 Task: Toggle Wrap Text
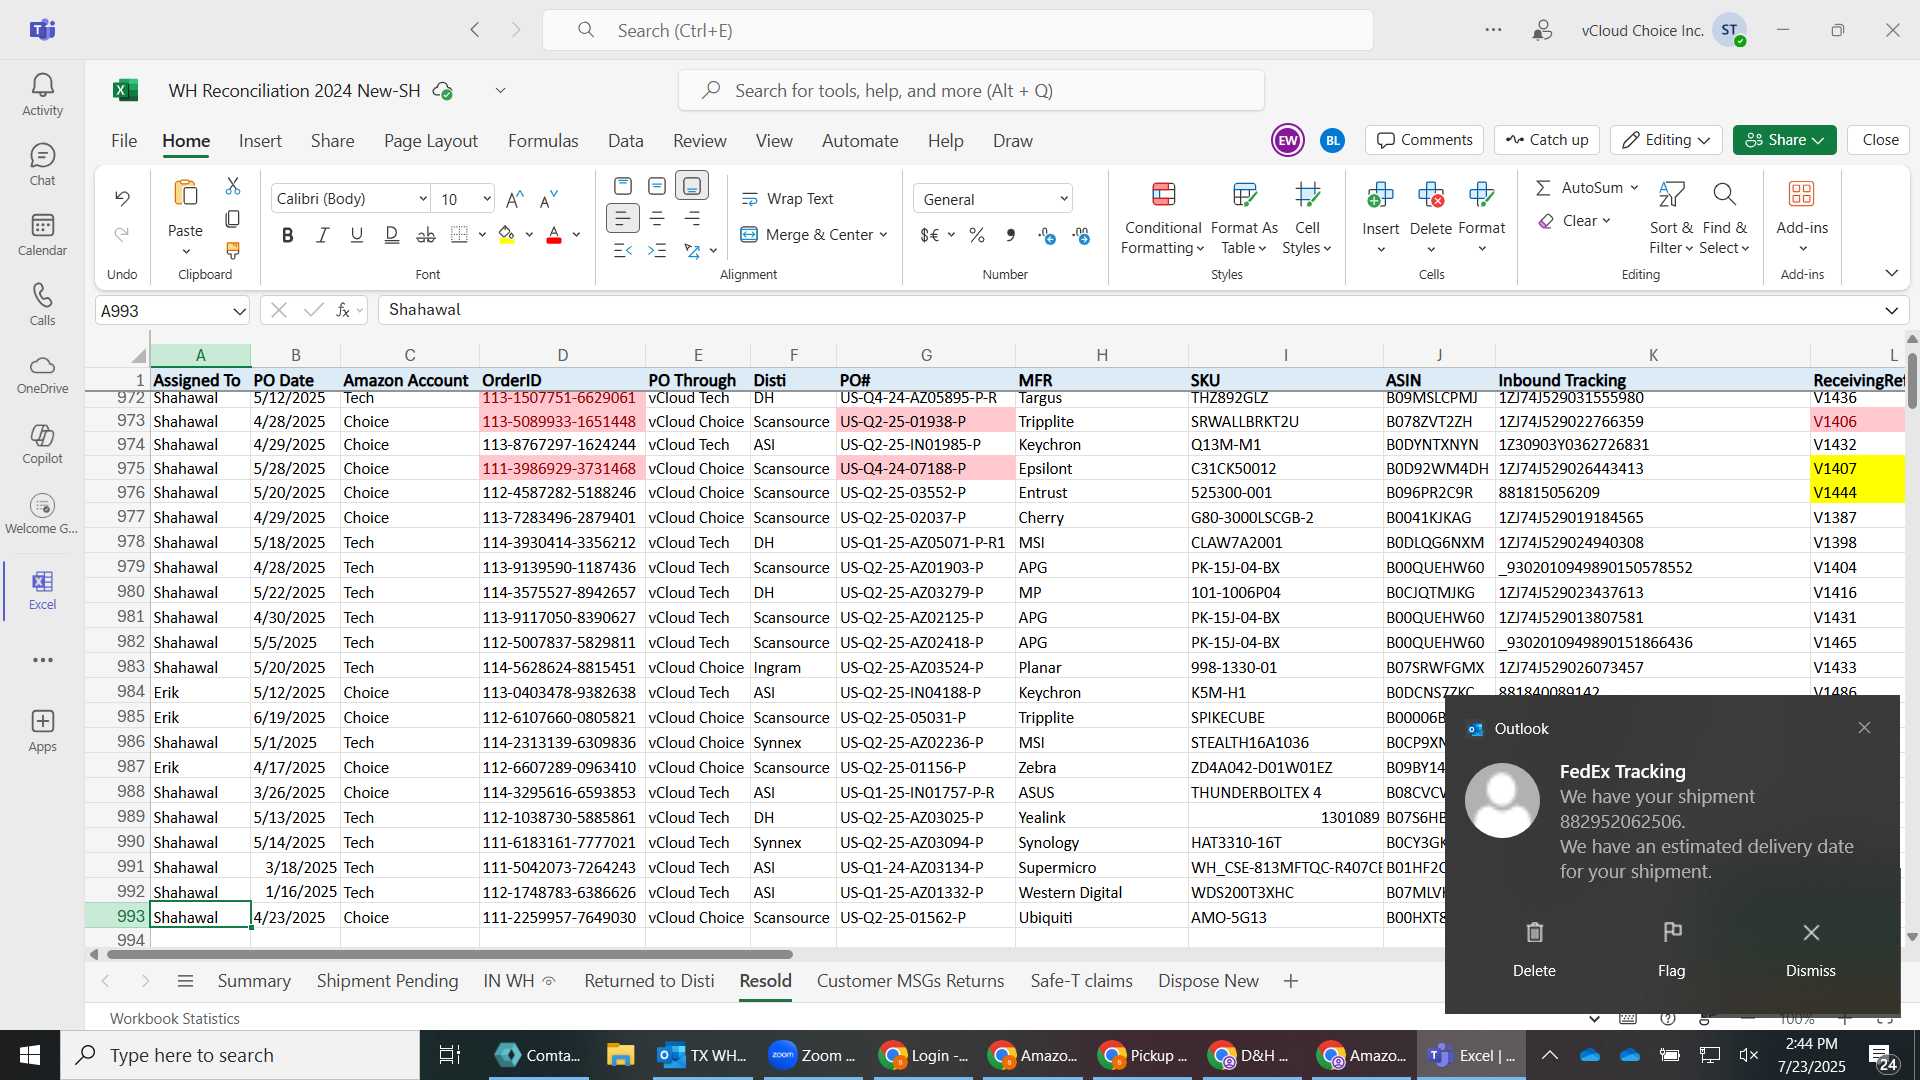click(x=787, y=199)
